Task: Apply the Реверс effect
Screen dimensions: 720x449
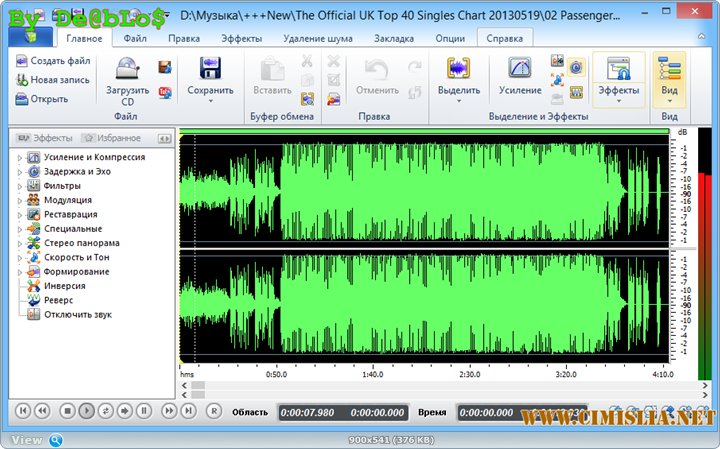Action: click(x=57, y=300)
